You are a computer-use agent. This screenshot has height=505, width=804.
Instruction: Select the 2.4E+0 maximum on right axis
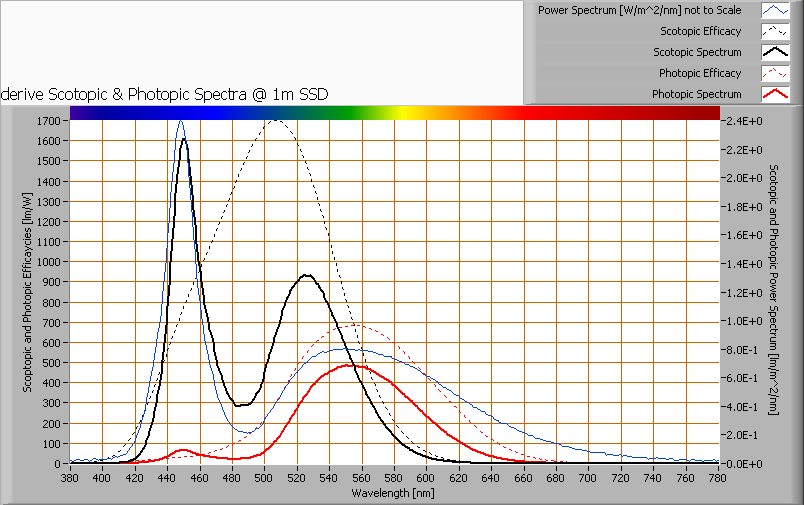point(745,121)
